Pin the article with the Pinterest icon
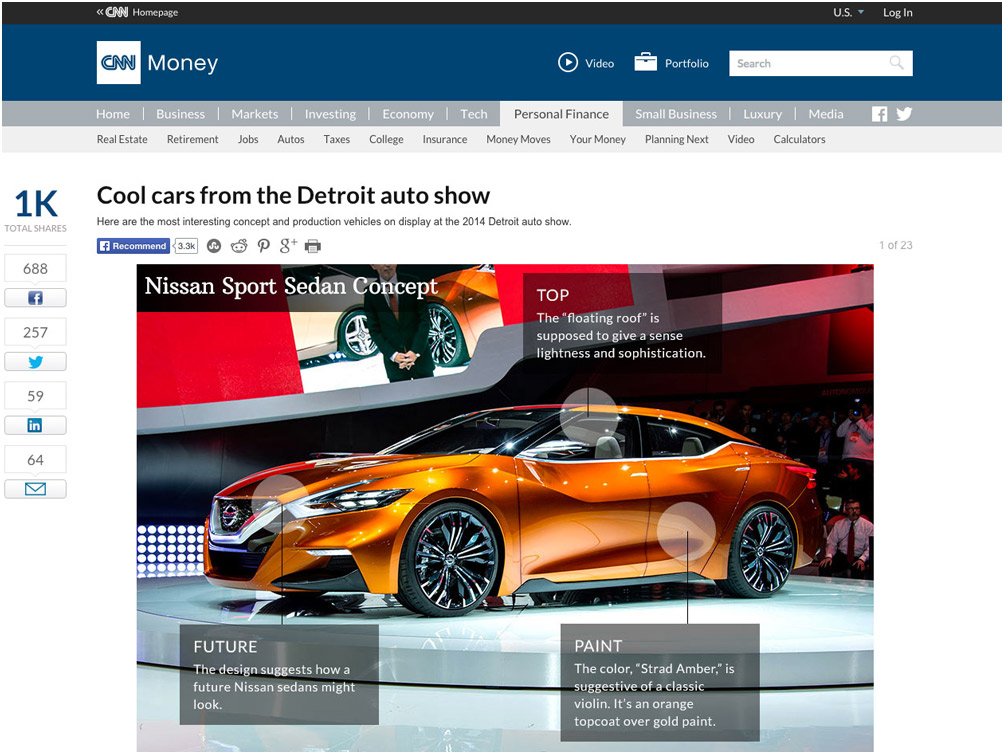Screen dimensions: 1005x755 [264, 246]
